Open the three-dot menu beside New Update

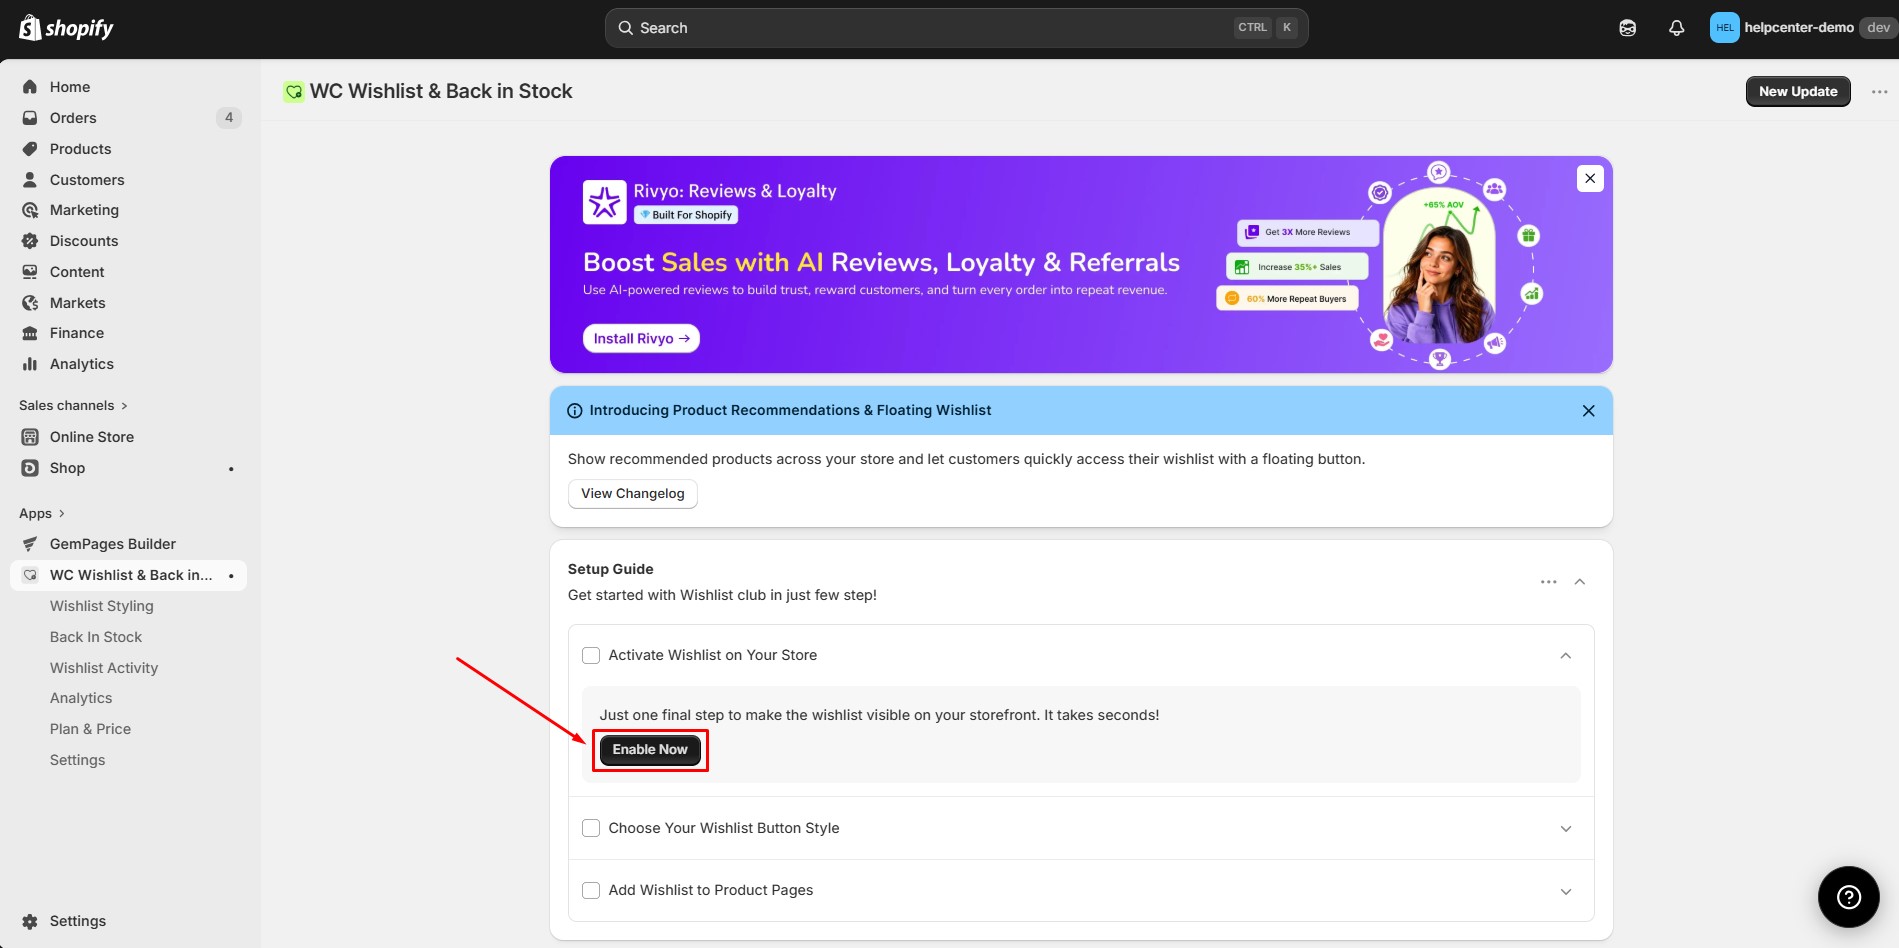coord(1880,92)
